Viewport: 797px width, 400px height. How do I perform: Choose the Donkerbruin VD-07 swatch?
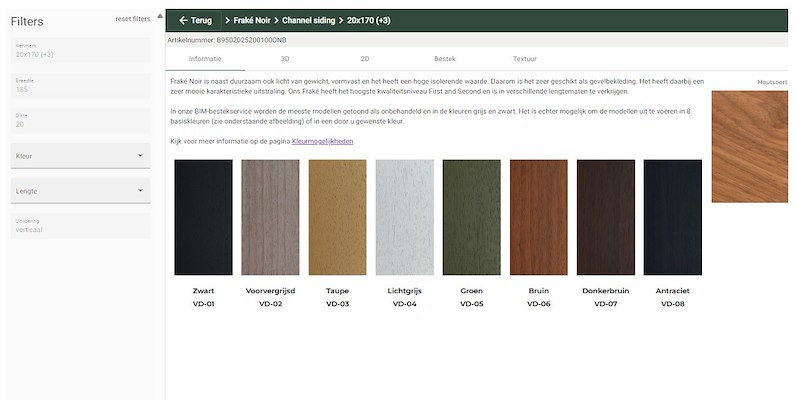point(605,217)
